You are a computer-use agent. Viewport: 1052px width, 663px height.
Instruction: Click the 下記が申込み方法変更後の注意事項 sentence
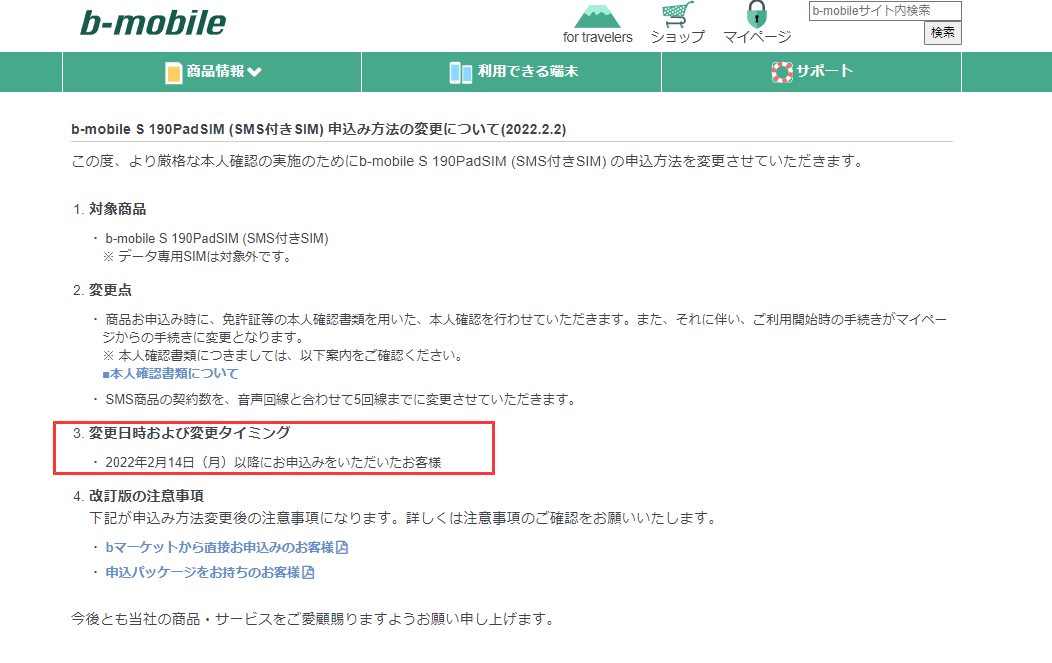[404, 519]
